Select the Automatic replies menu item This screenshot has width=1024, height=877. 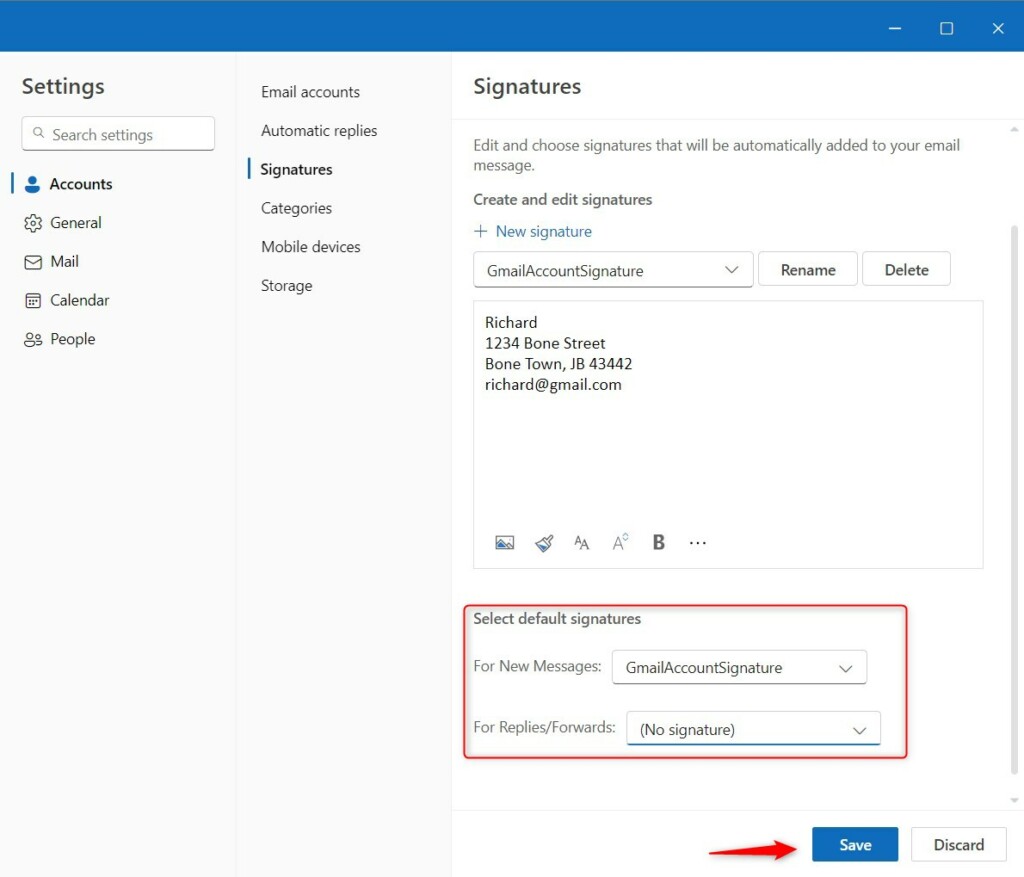pos(318,131)
